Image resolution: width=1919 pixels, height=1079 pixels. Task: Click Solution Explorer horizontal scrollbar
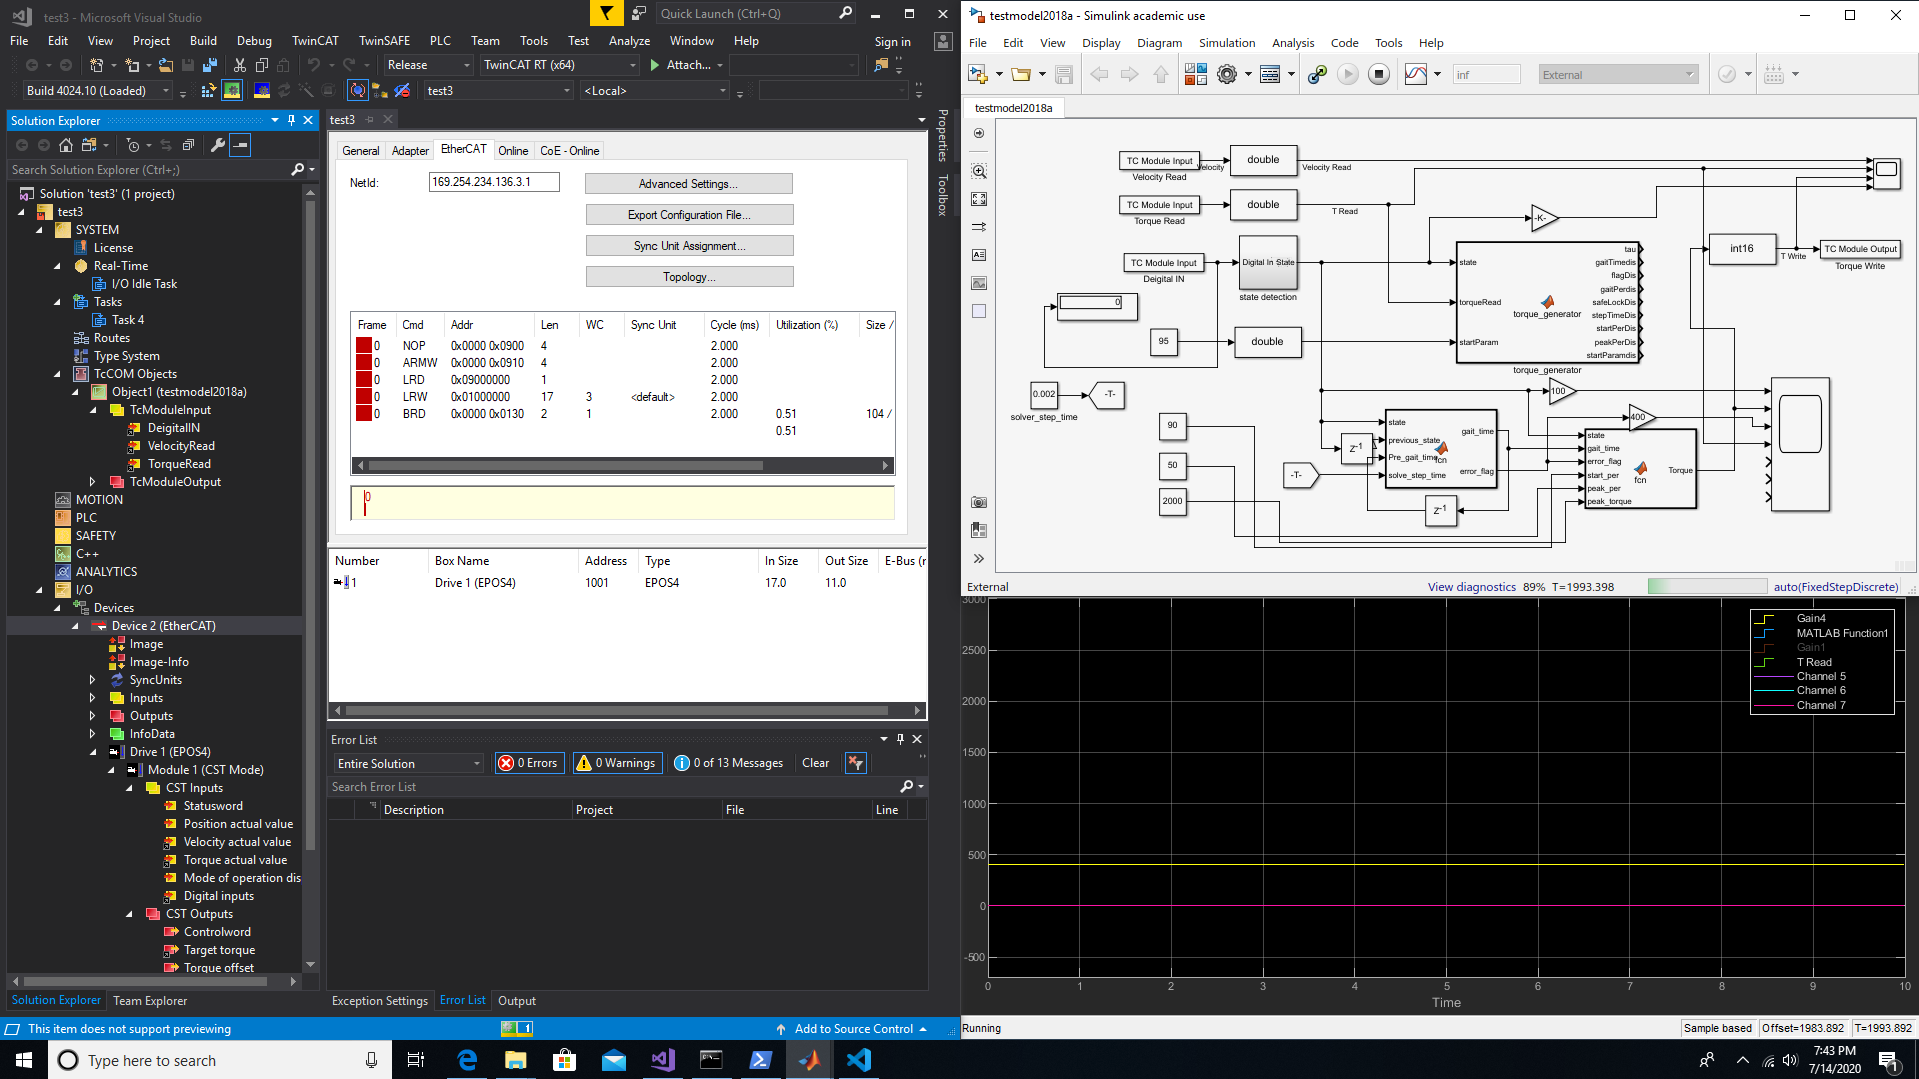coord(154,982)
